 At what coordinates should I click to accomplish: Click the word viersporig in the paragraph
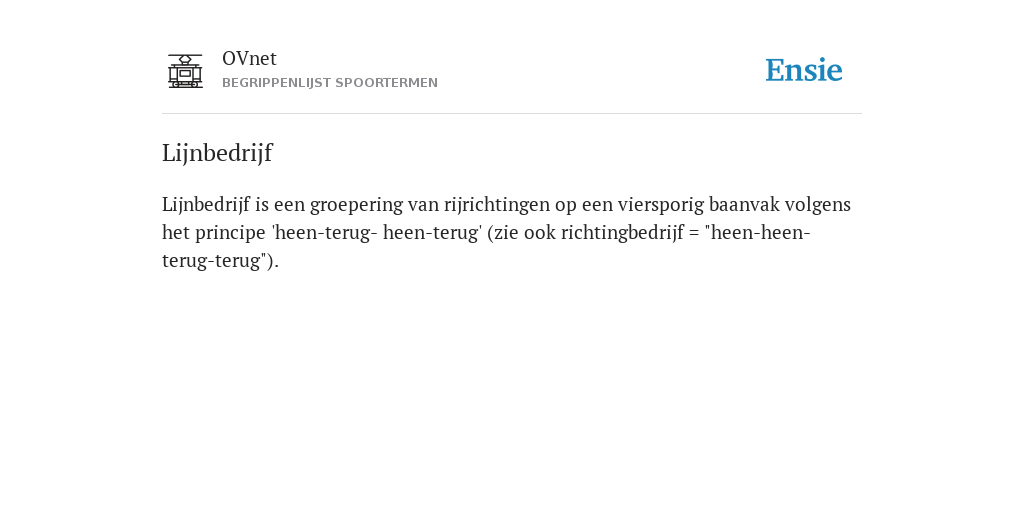pos(661,204)
